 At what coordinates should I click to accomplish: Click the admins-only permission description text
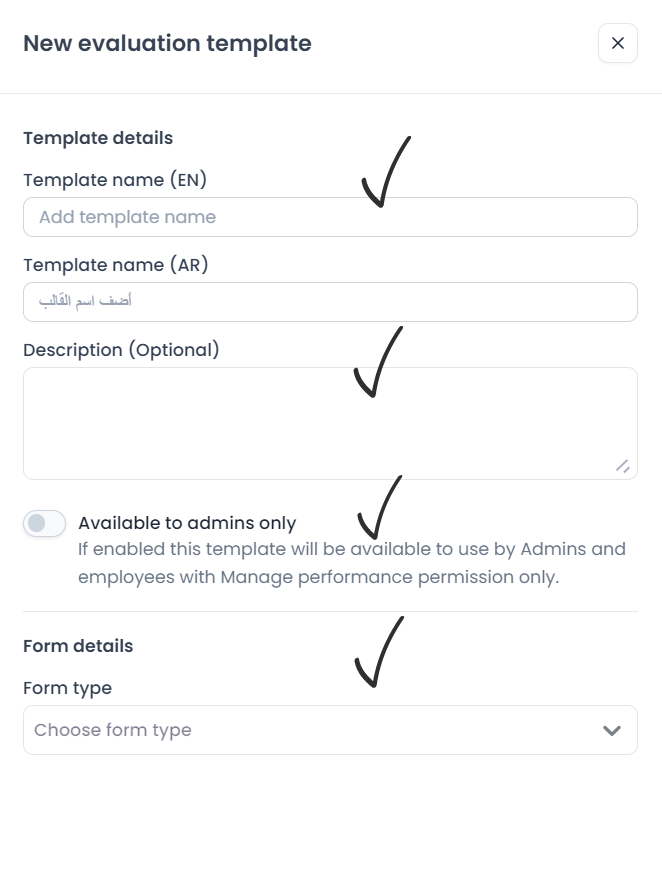[x=352, y=562]
